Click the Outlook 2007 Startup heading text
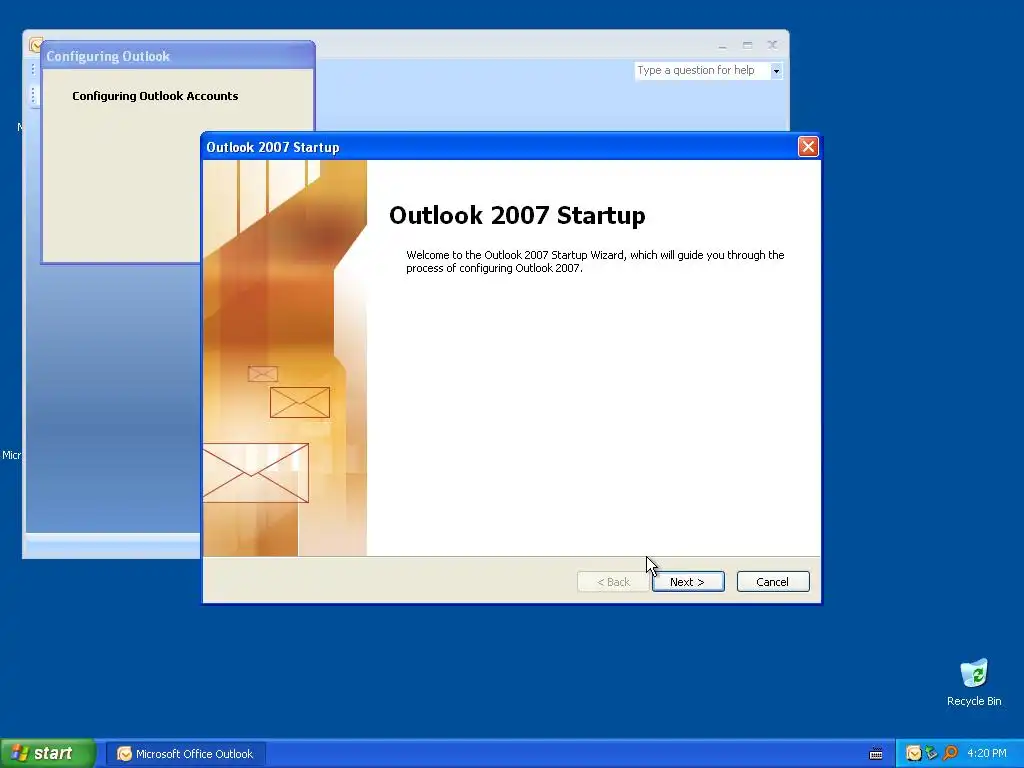1024x768 pixels. tap(517, 215)
